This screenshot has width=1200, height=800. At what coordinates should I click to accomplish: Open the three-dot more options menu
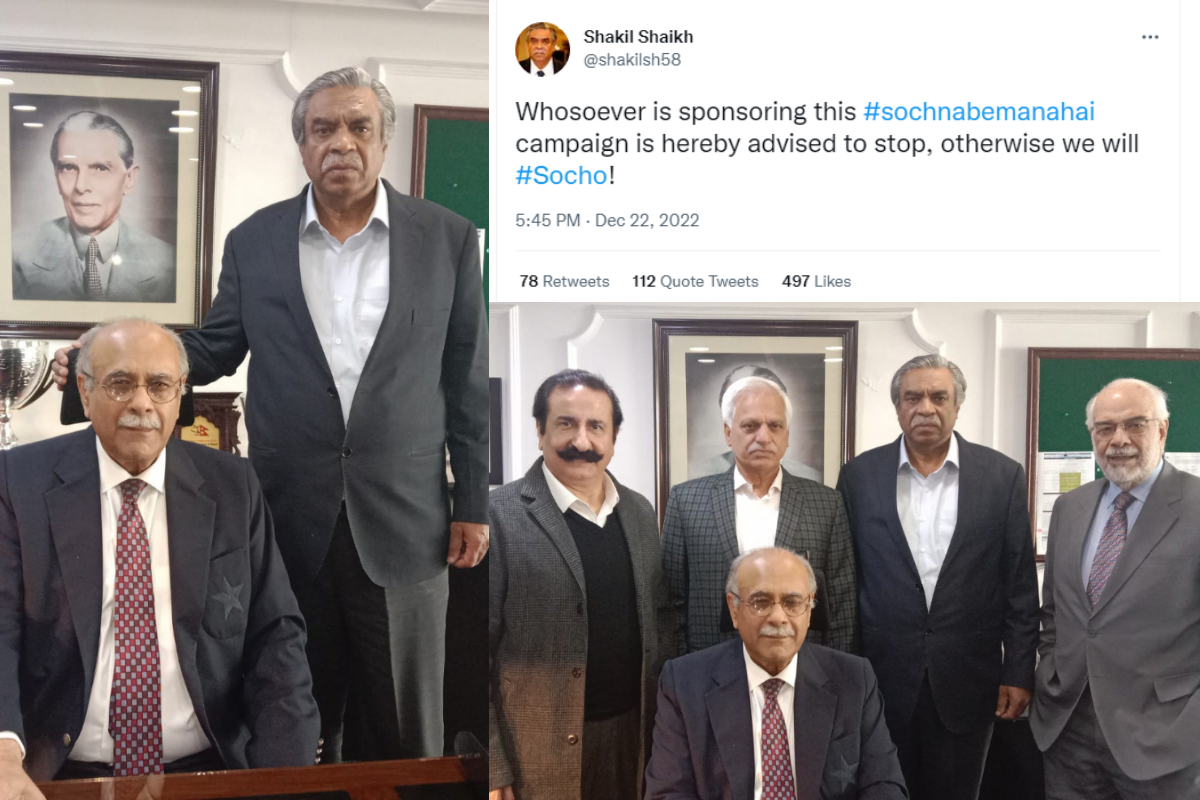[x=1150, y=37]
